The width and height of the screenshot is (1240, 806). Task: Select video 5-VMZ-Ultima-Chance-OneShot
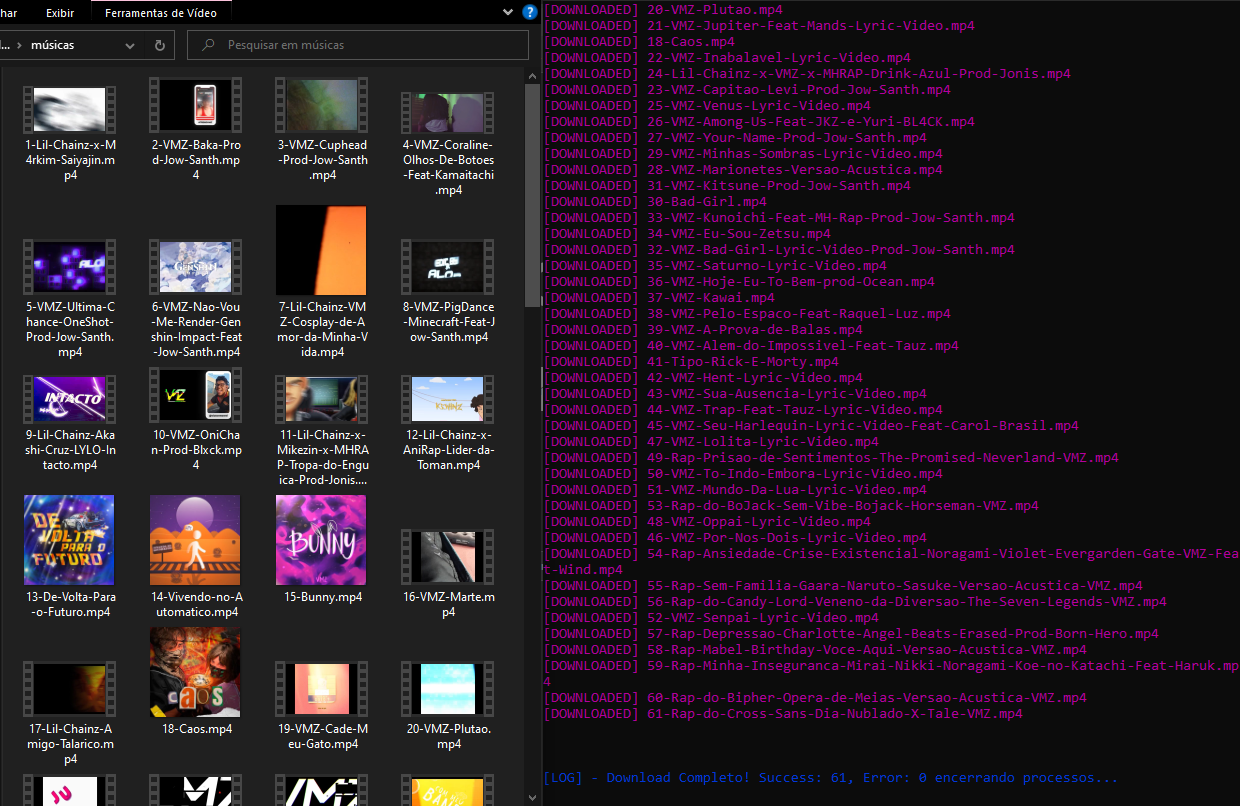(x=69, y=299)
